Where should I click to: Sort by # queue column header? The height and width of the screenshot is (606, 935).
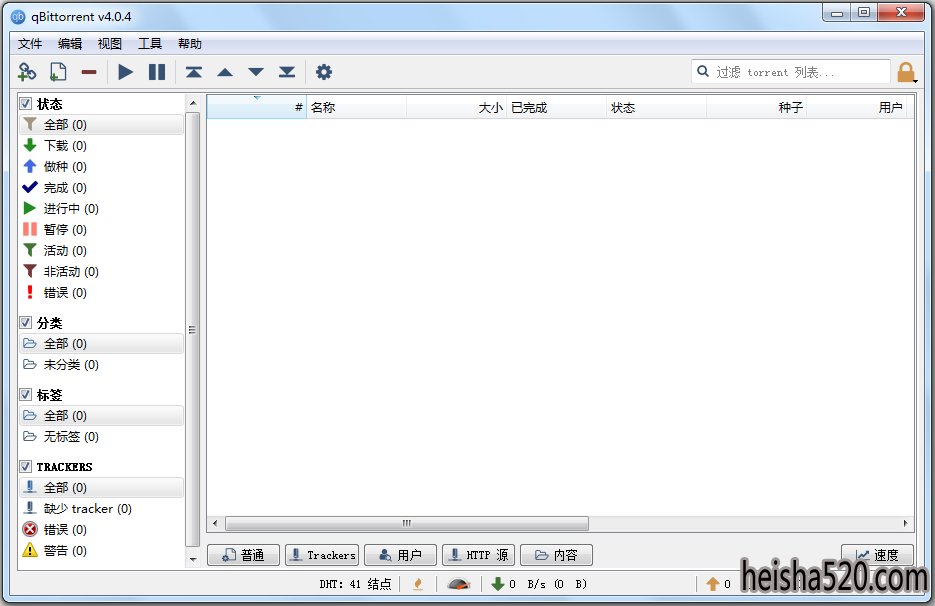[x=256, y=107]
